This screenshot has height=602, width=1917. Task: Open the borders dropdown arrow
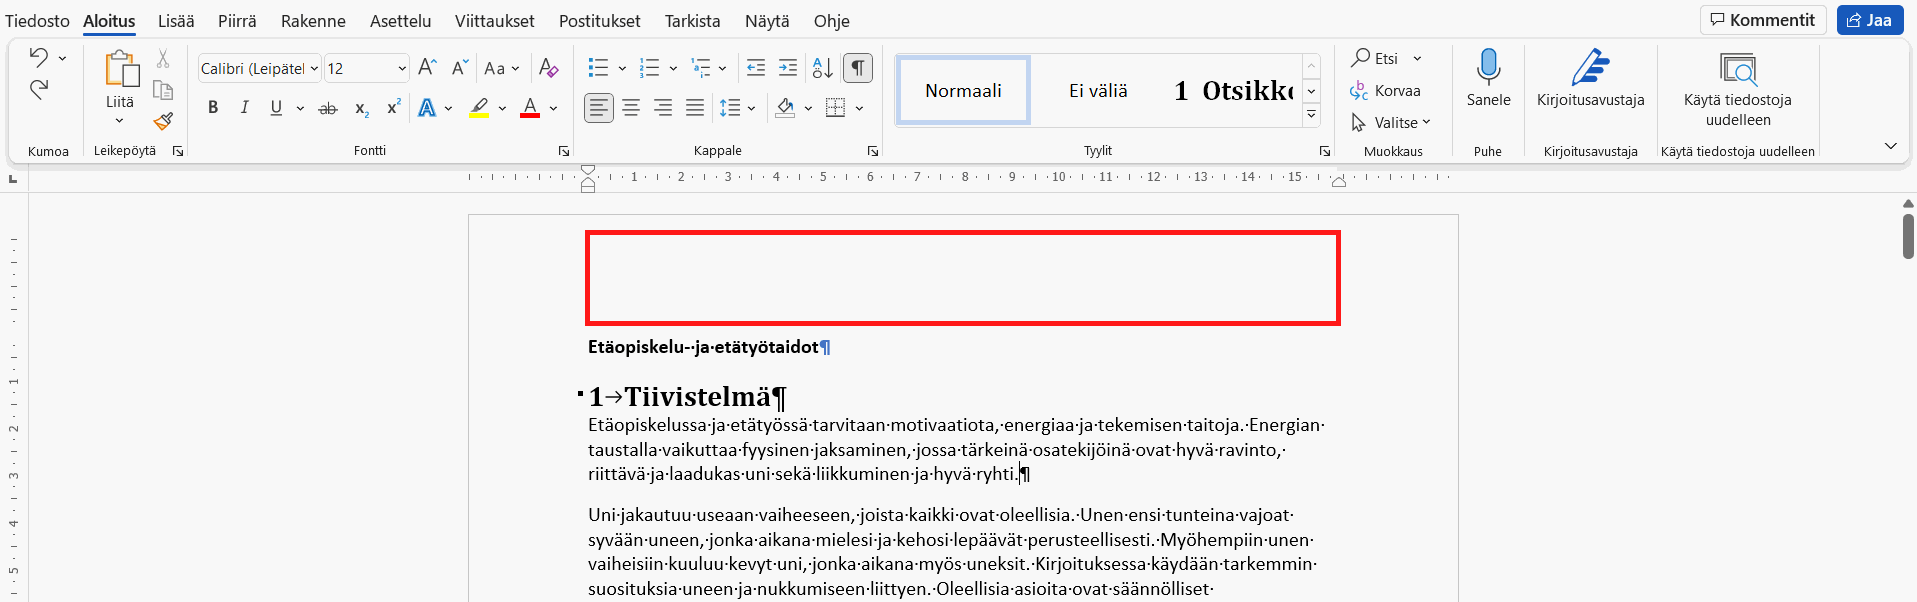point(859,108)
